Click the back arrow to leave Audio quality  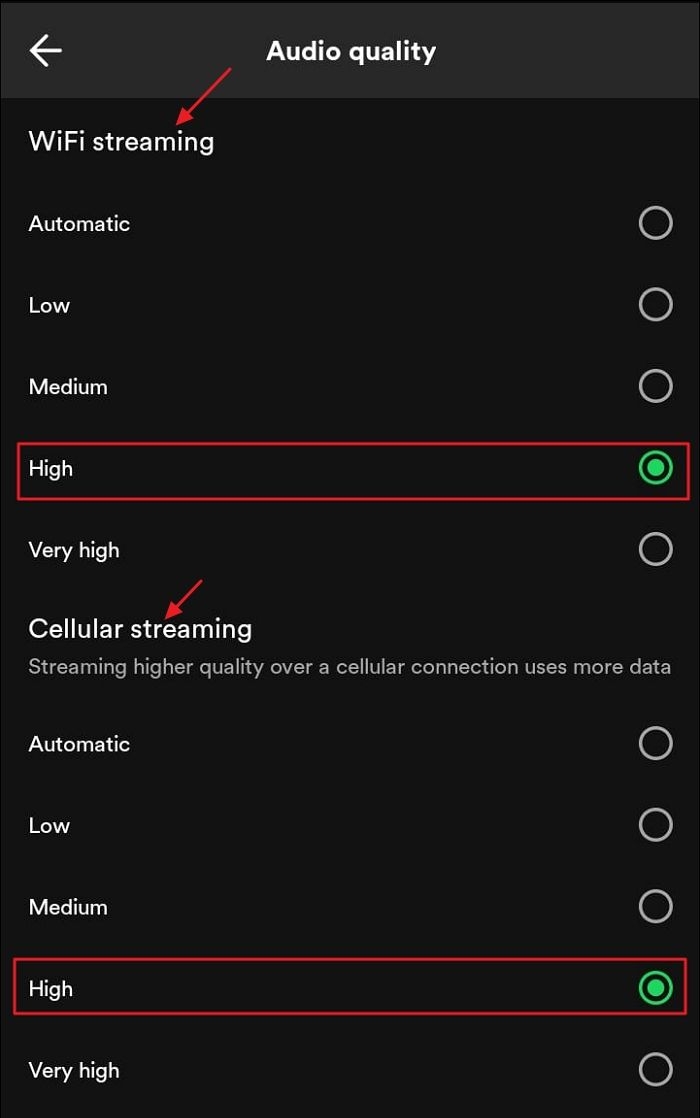45,50
